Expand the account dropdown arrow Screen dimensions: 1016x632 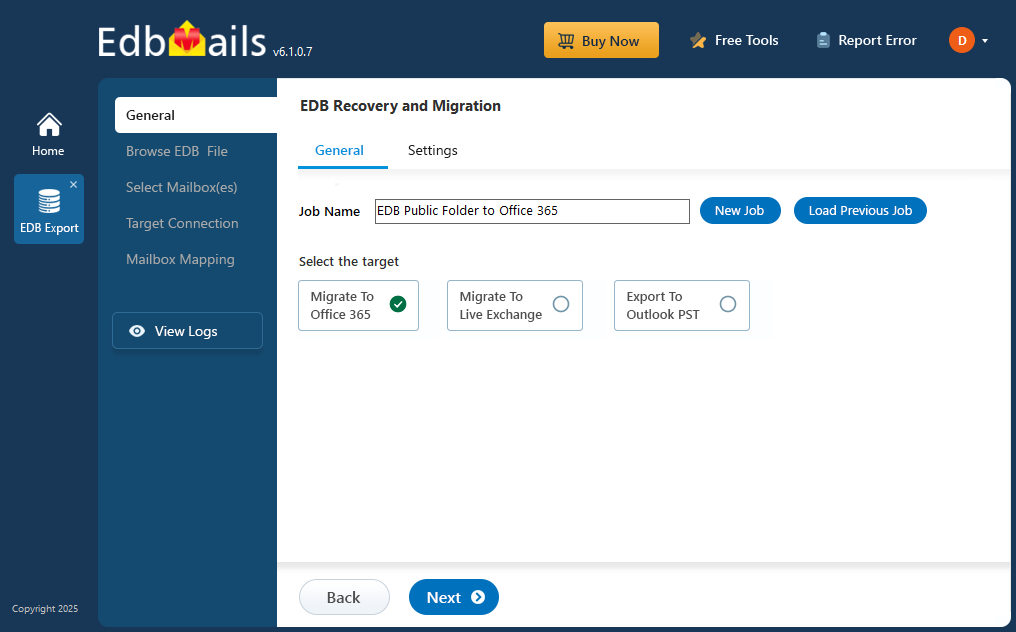click(985, 41)
